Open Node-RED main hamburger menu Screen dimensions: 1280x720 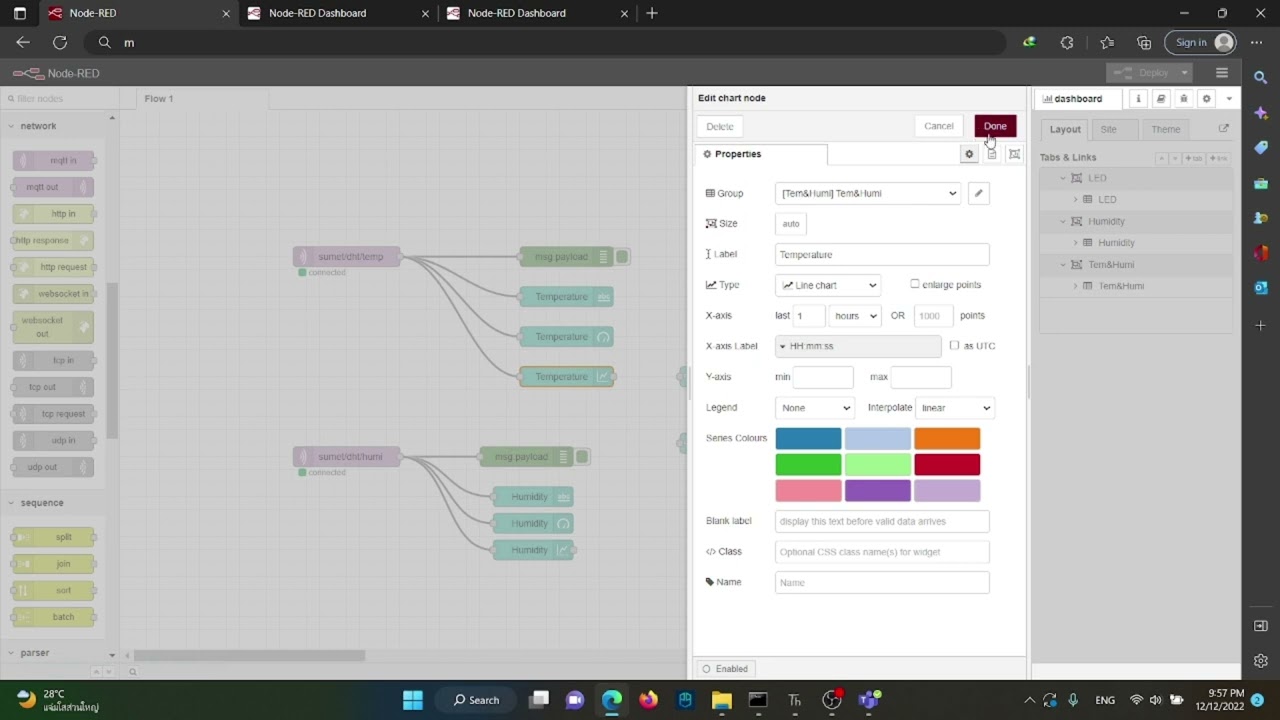pyautogui.click(x=1221, y=73)
